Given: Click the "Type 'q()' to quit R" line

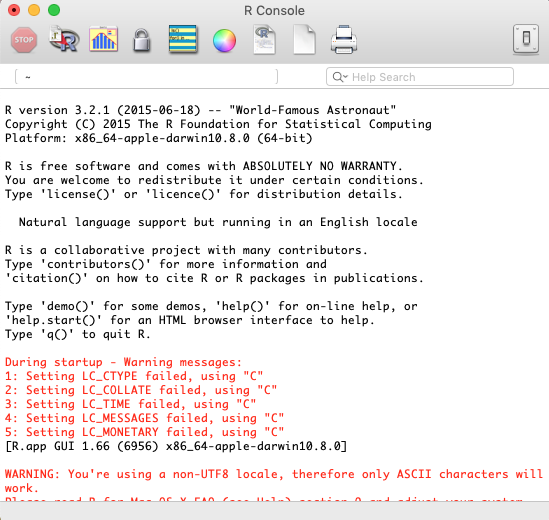Looking at the screenshot, I should coord(78,334).
